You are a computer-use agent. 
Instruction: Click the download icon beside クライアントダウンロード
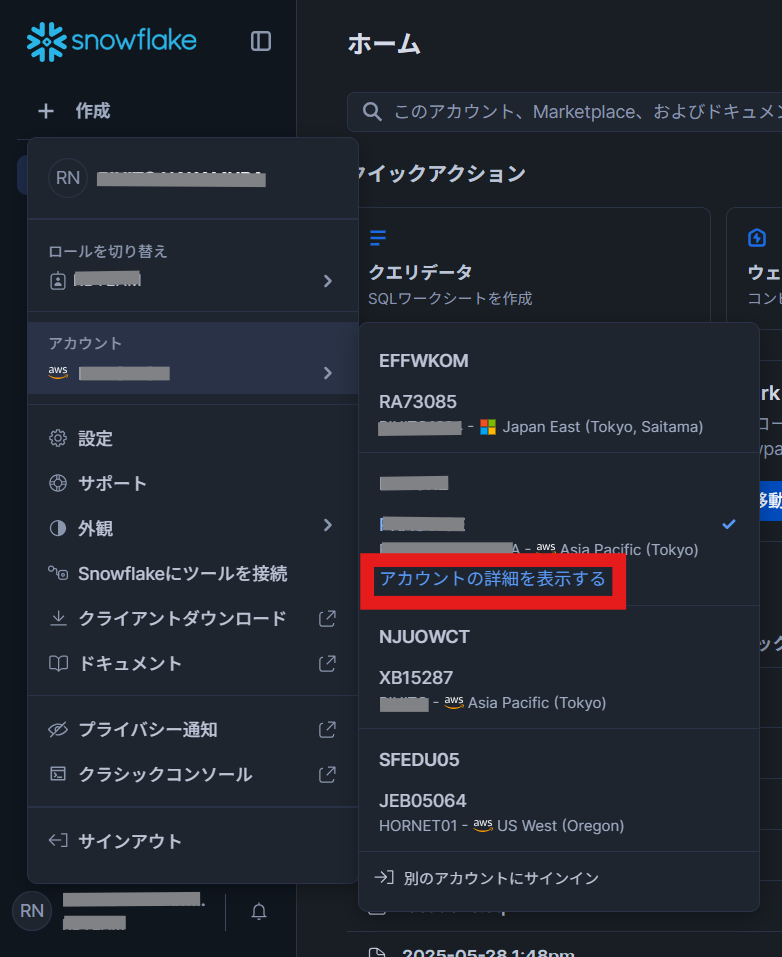click(58, 618)
